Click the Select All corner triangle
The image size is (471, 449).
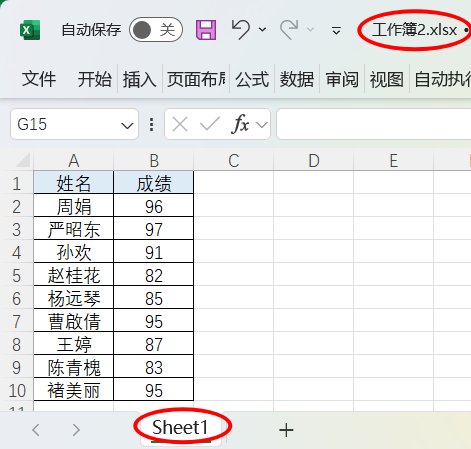[x=23, y=160]
